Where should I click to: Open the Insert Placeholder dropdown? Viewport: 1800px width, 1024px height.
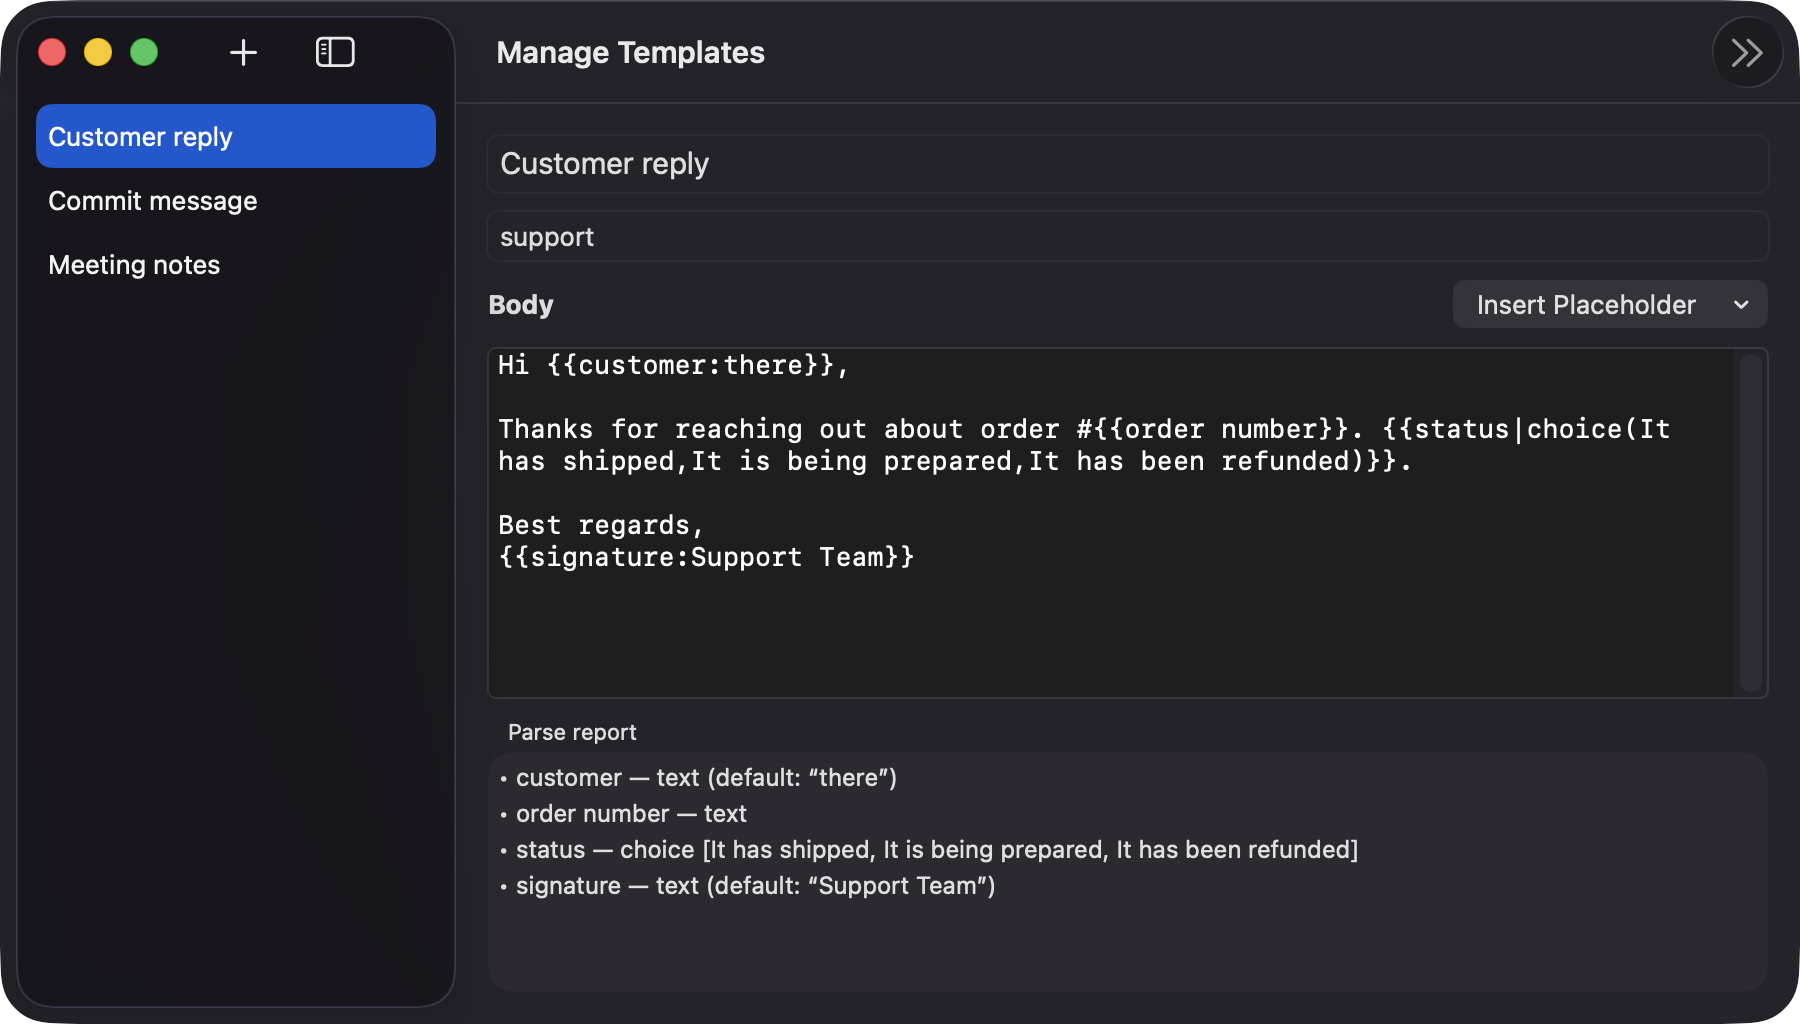pos(1610,304)
